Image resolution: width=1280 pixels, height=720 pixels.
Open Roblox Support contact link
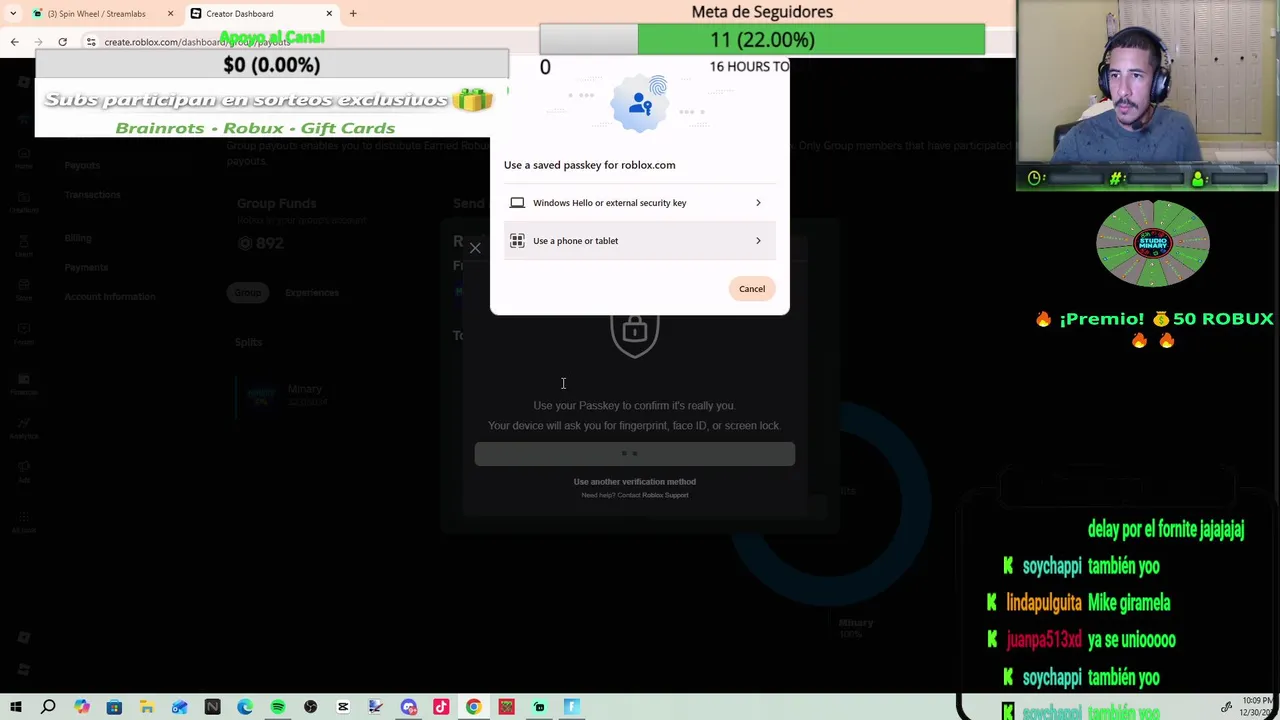point(664,495)
